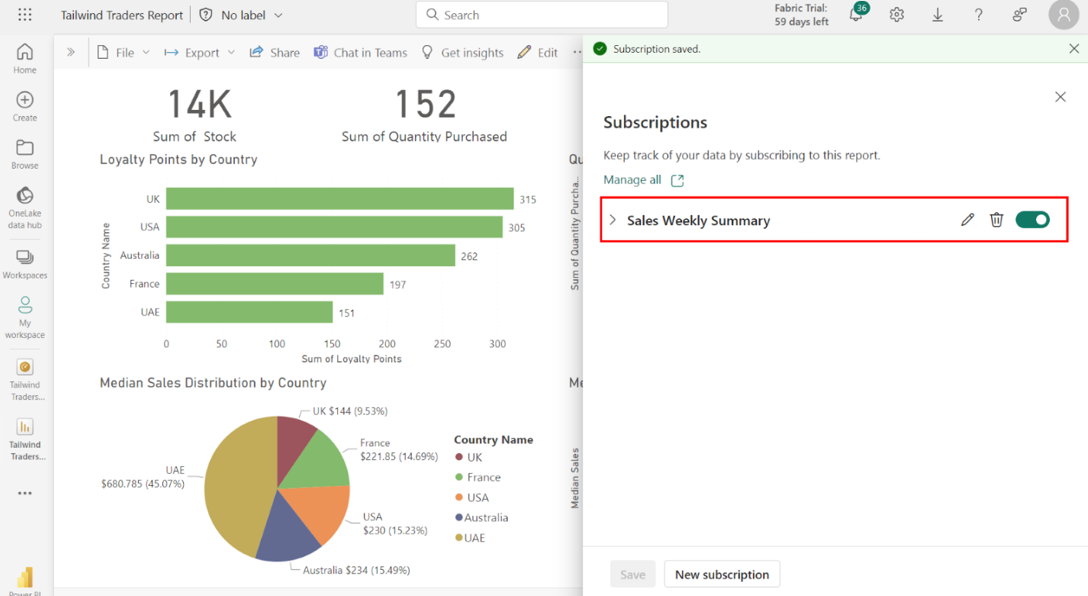Image resolution: width=1088 pixels, height=596 pixels.
Task: Click the New subscription button
Action: tap(721, 574)
